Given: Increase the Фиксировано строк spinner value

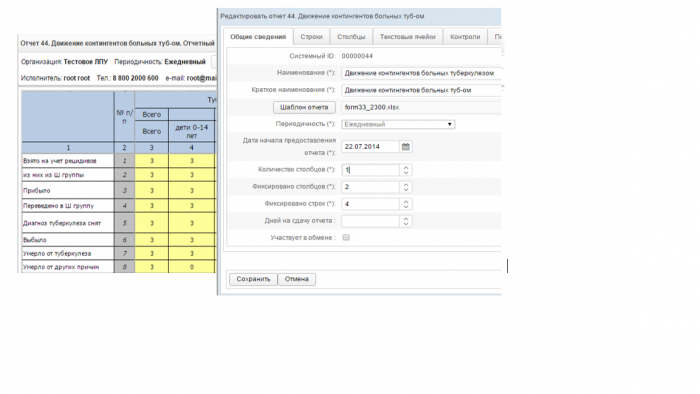Looking at the screenshot, I should 406,201.
